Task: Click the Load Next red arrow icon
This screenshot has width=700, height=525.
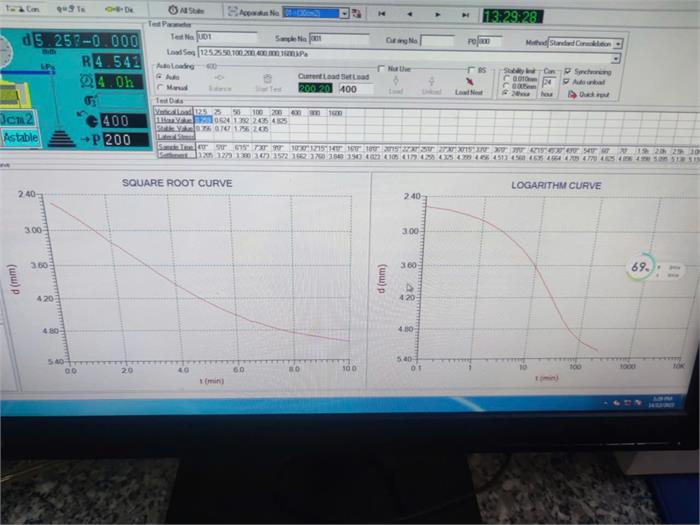Action: (469, 81)
